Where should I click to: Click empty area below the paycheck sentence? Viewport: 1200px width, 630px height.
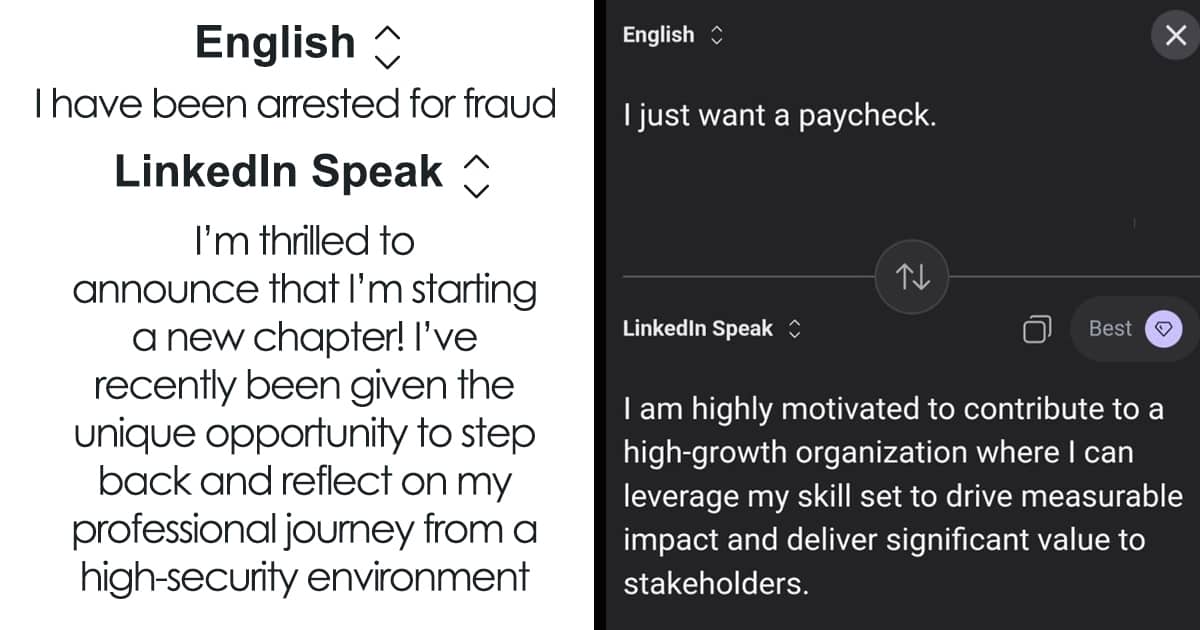tap(880, 190)
